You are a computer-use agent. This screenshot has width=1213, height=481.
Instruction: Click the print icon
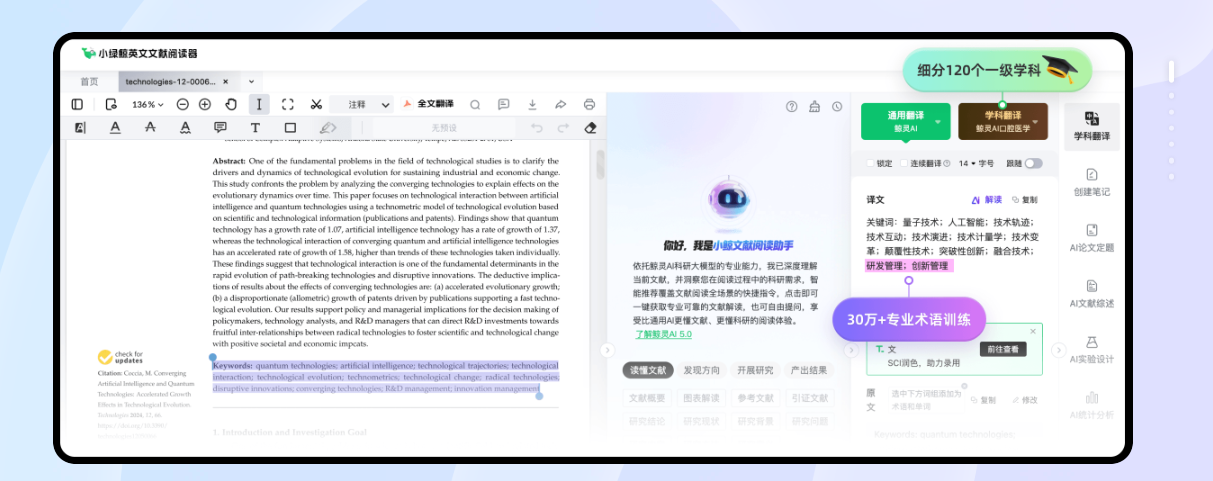[x=589, y=104]
